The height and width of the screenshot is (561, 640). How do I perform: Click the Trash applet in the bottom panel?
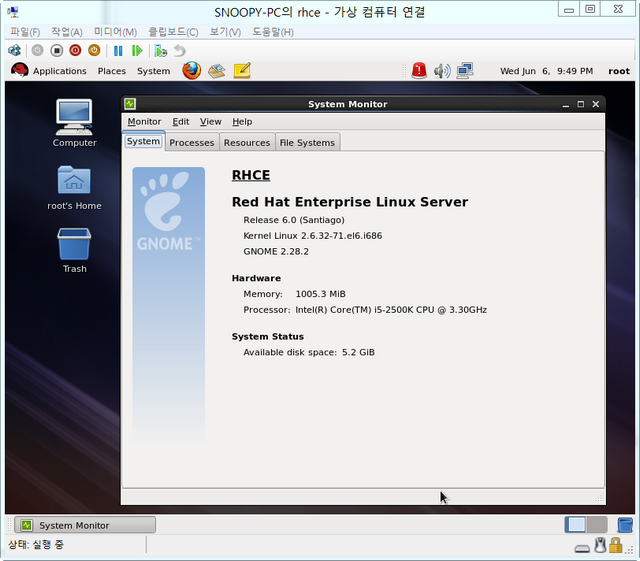pyautogui.click(x=624, y=525)
